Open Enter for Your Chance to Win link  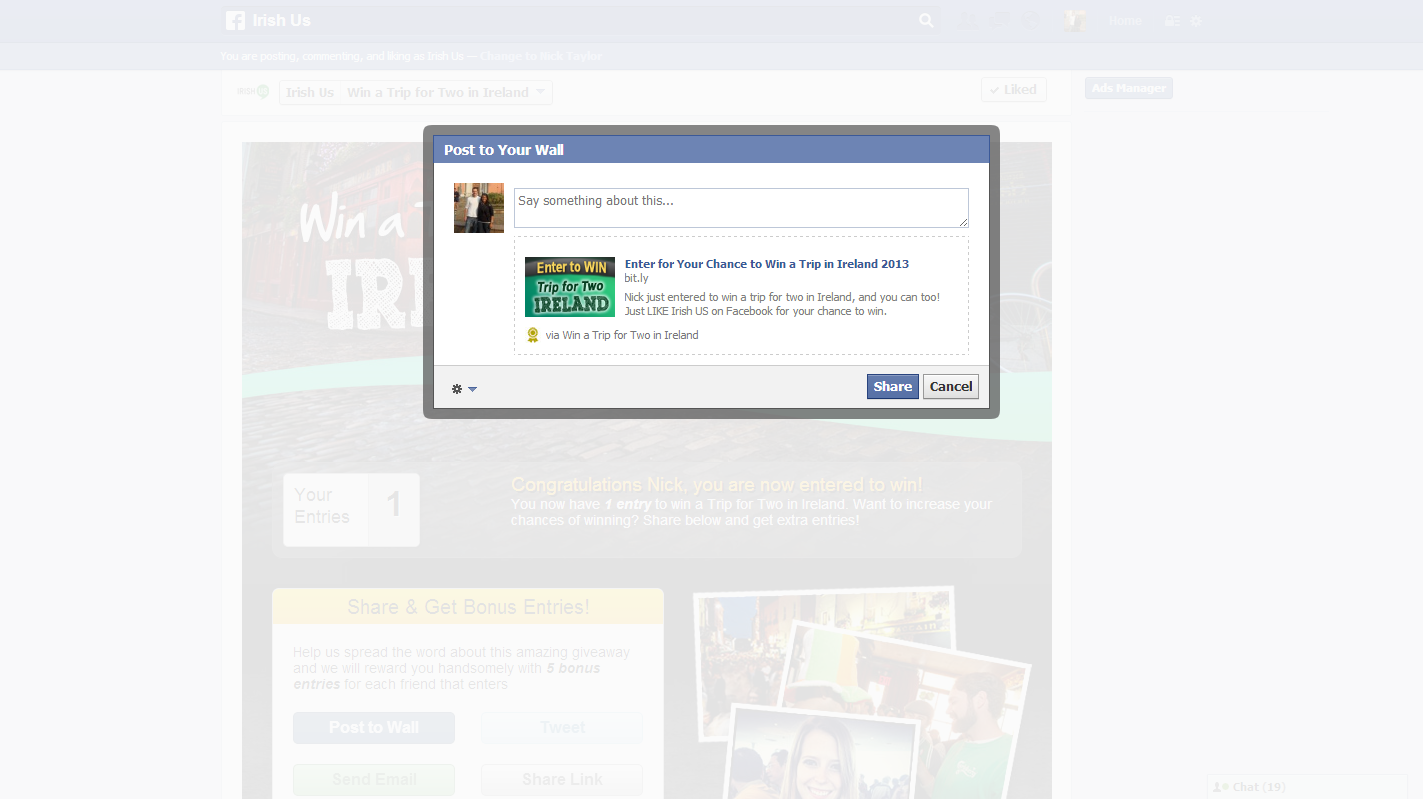pos(767,264)
